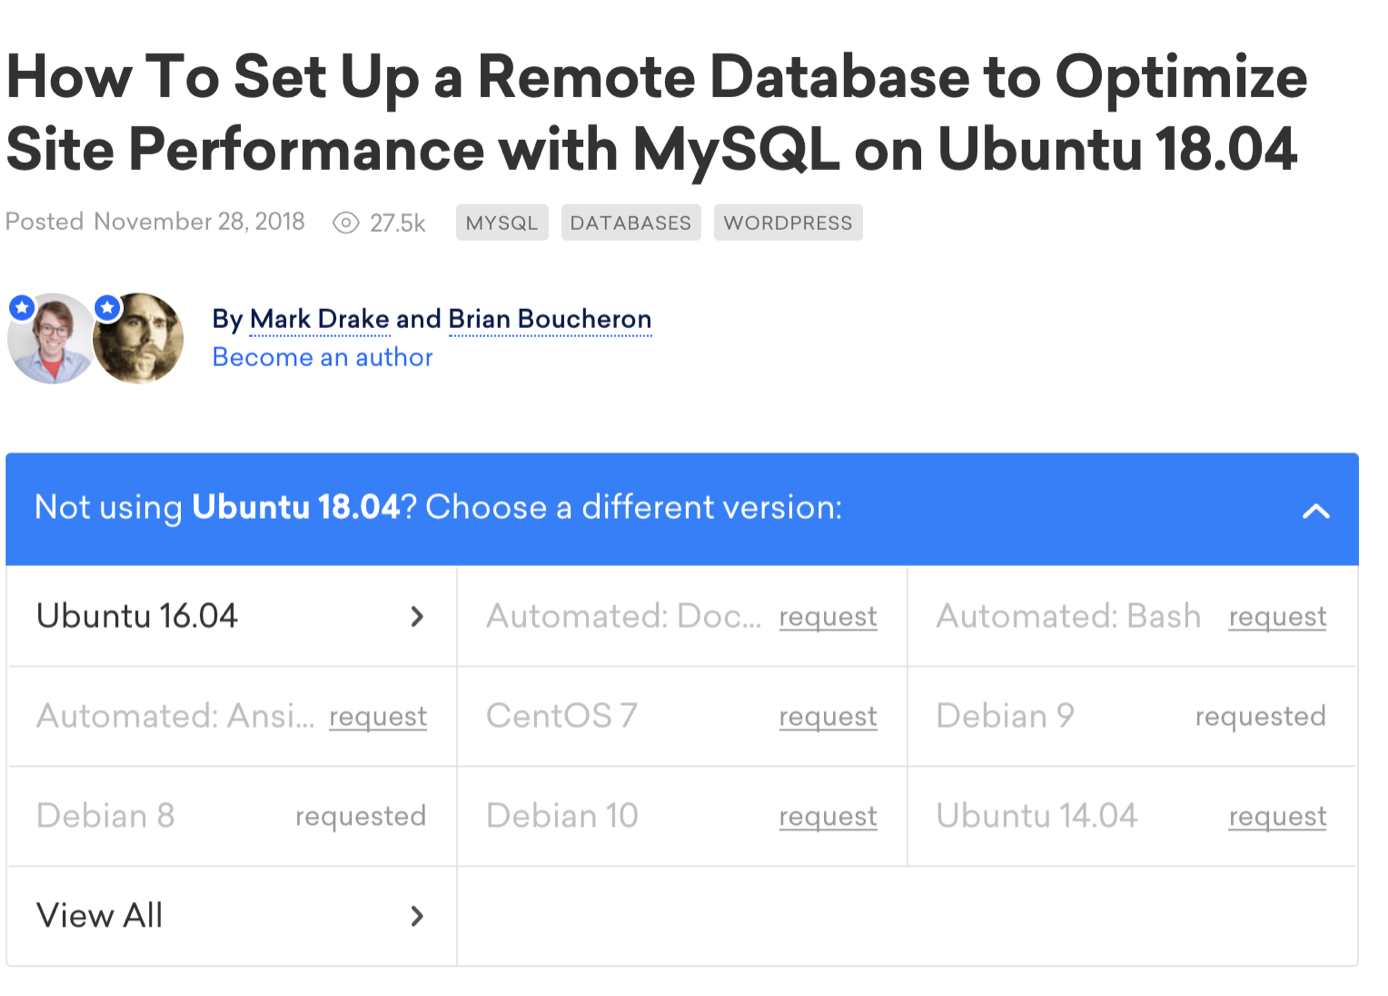This screenshot has height=996, width=1388.
Task: Open View All versions
Action: click(100, 915)
